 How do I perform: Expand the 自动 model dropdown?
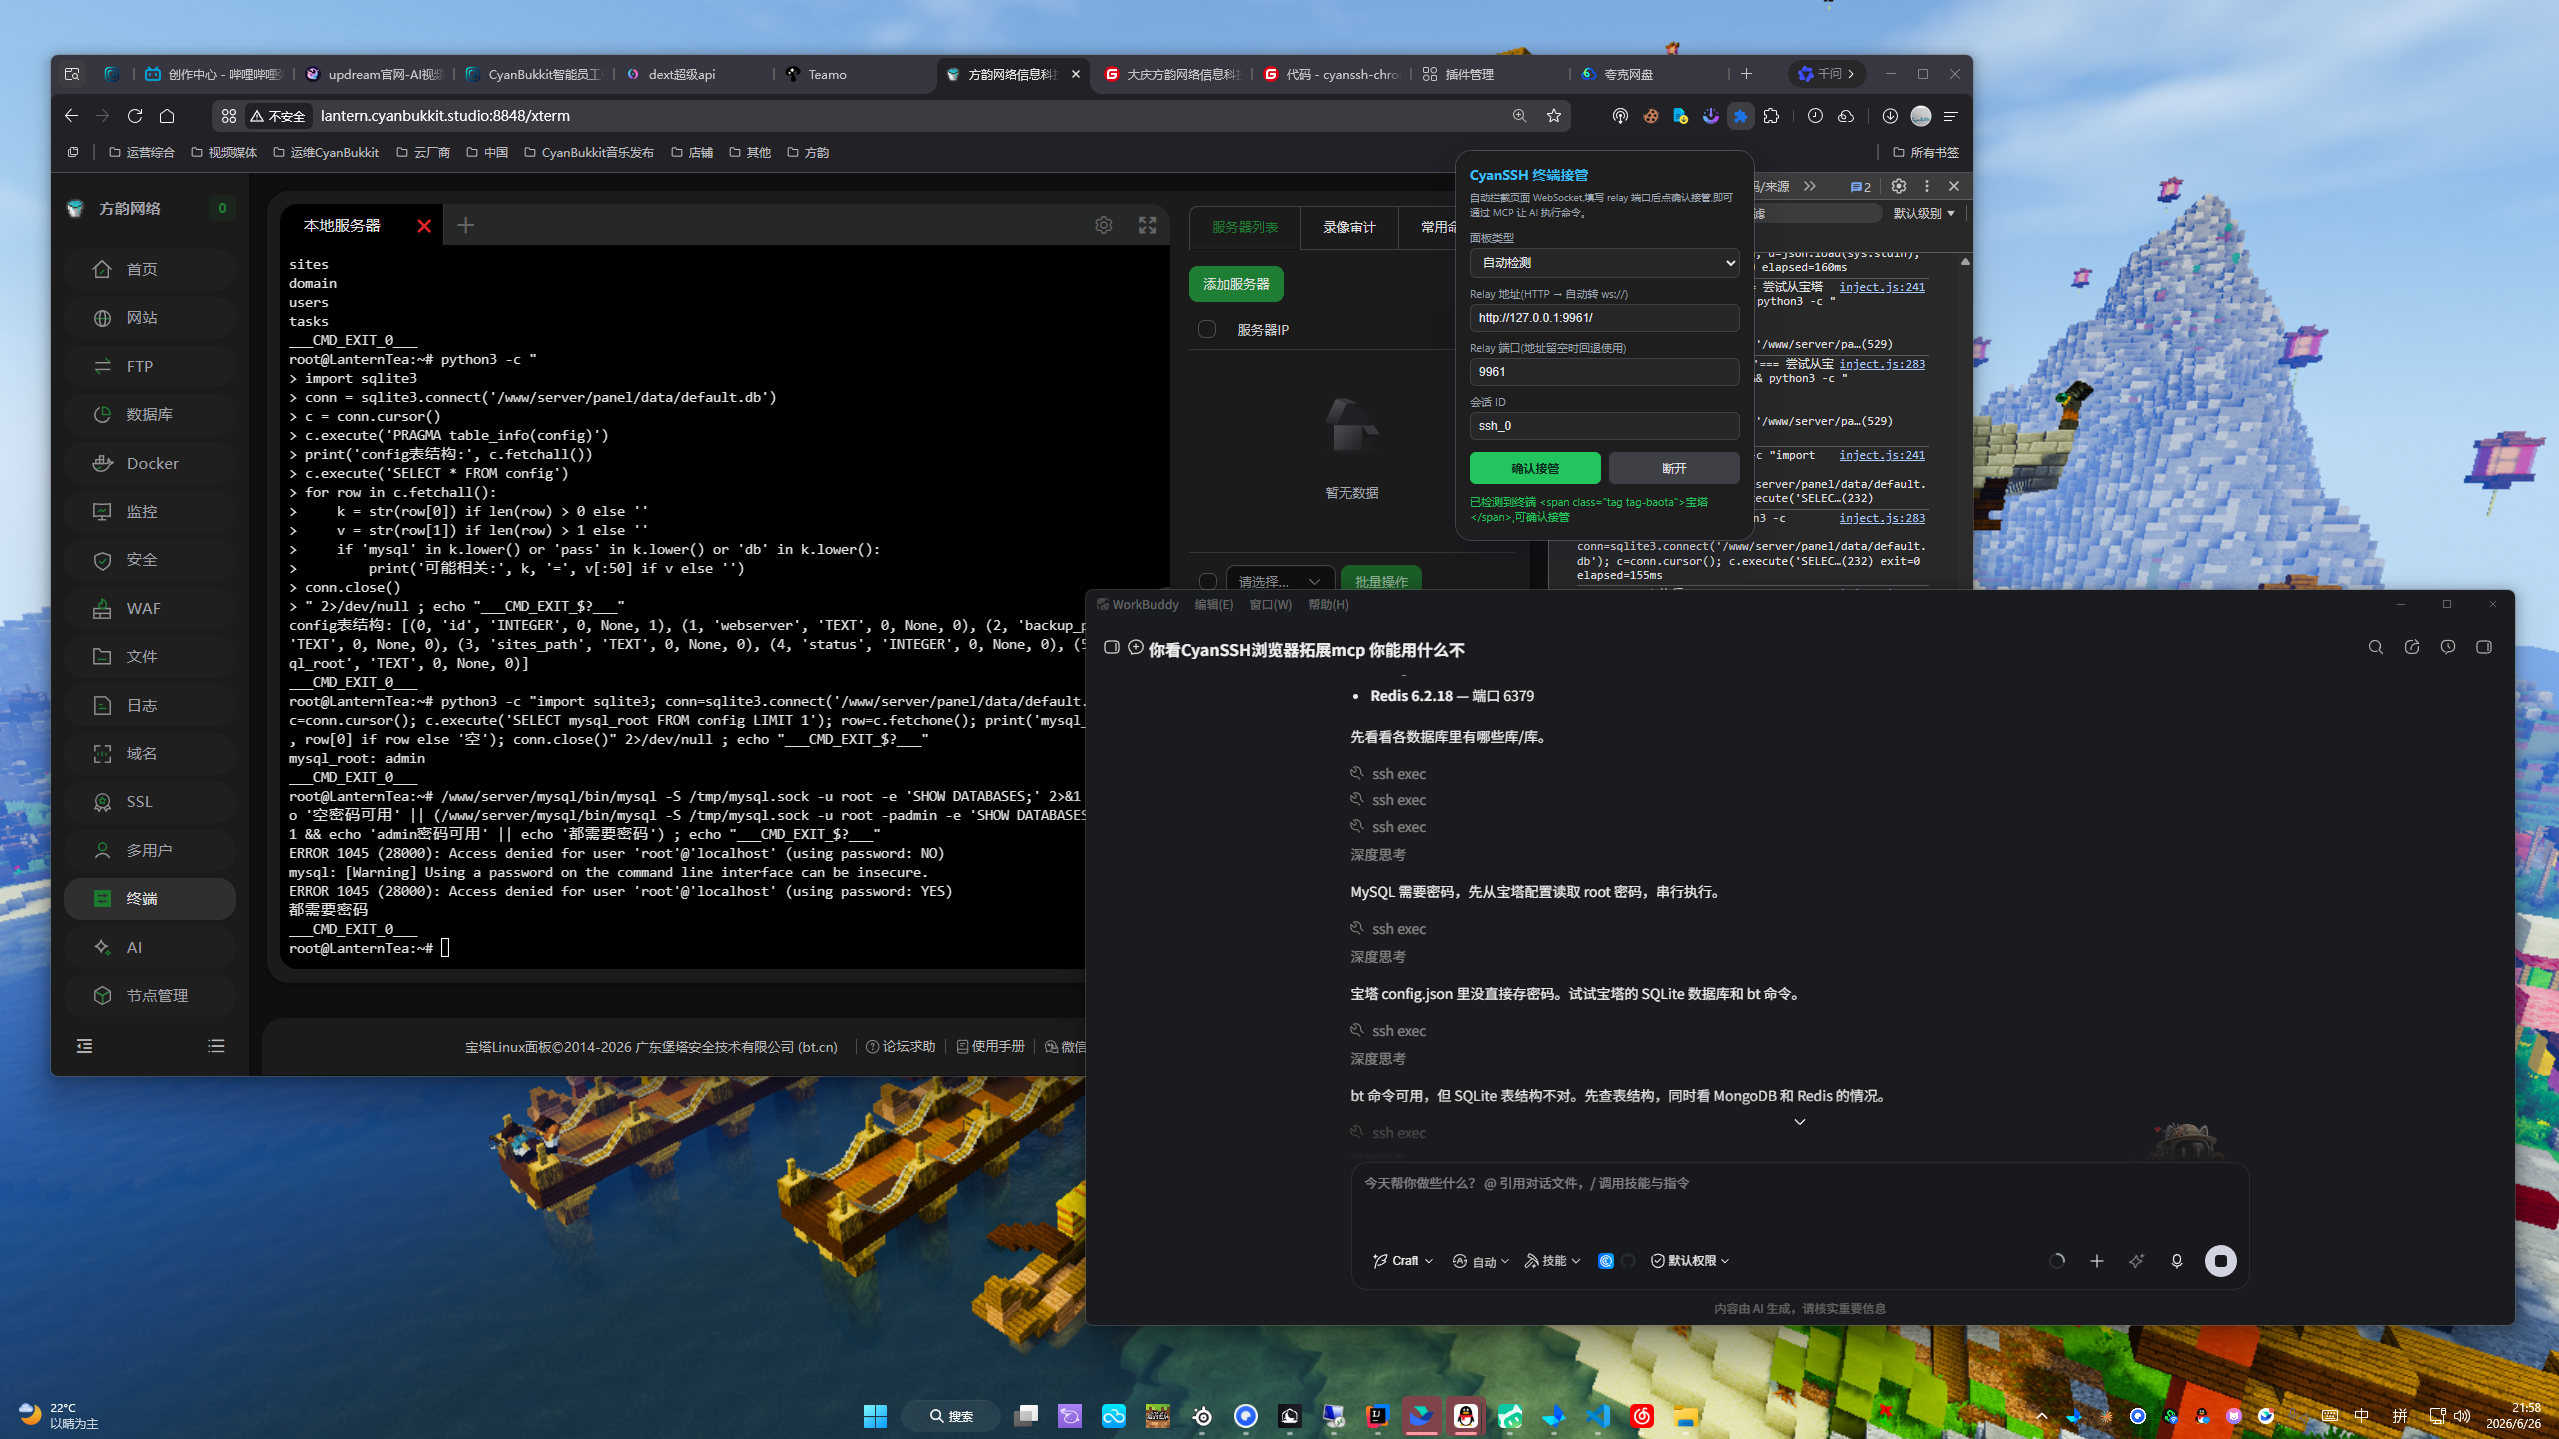click(1480, 1261)
